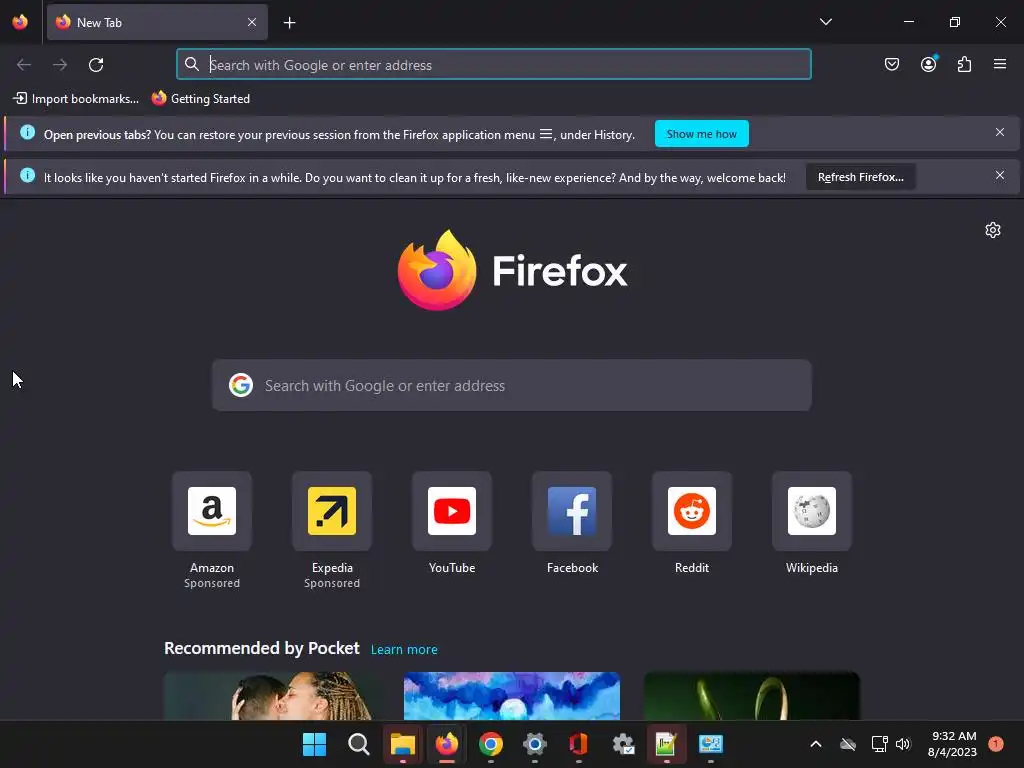This screenshot has width=1024, height=768.
Task: Open the taskbar app with the green chart icon
Action: click(666, 744)
